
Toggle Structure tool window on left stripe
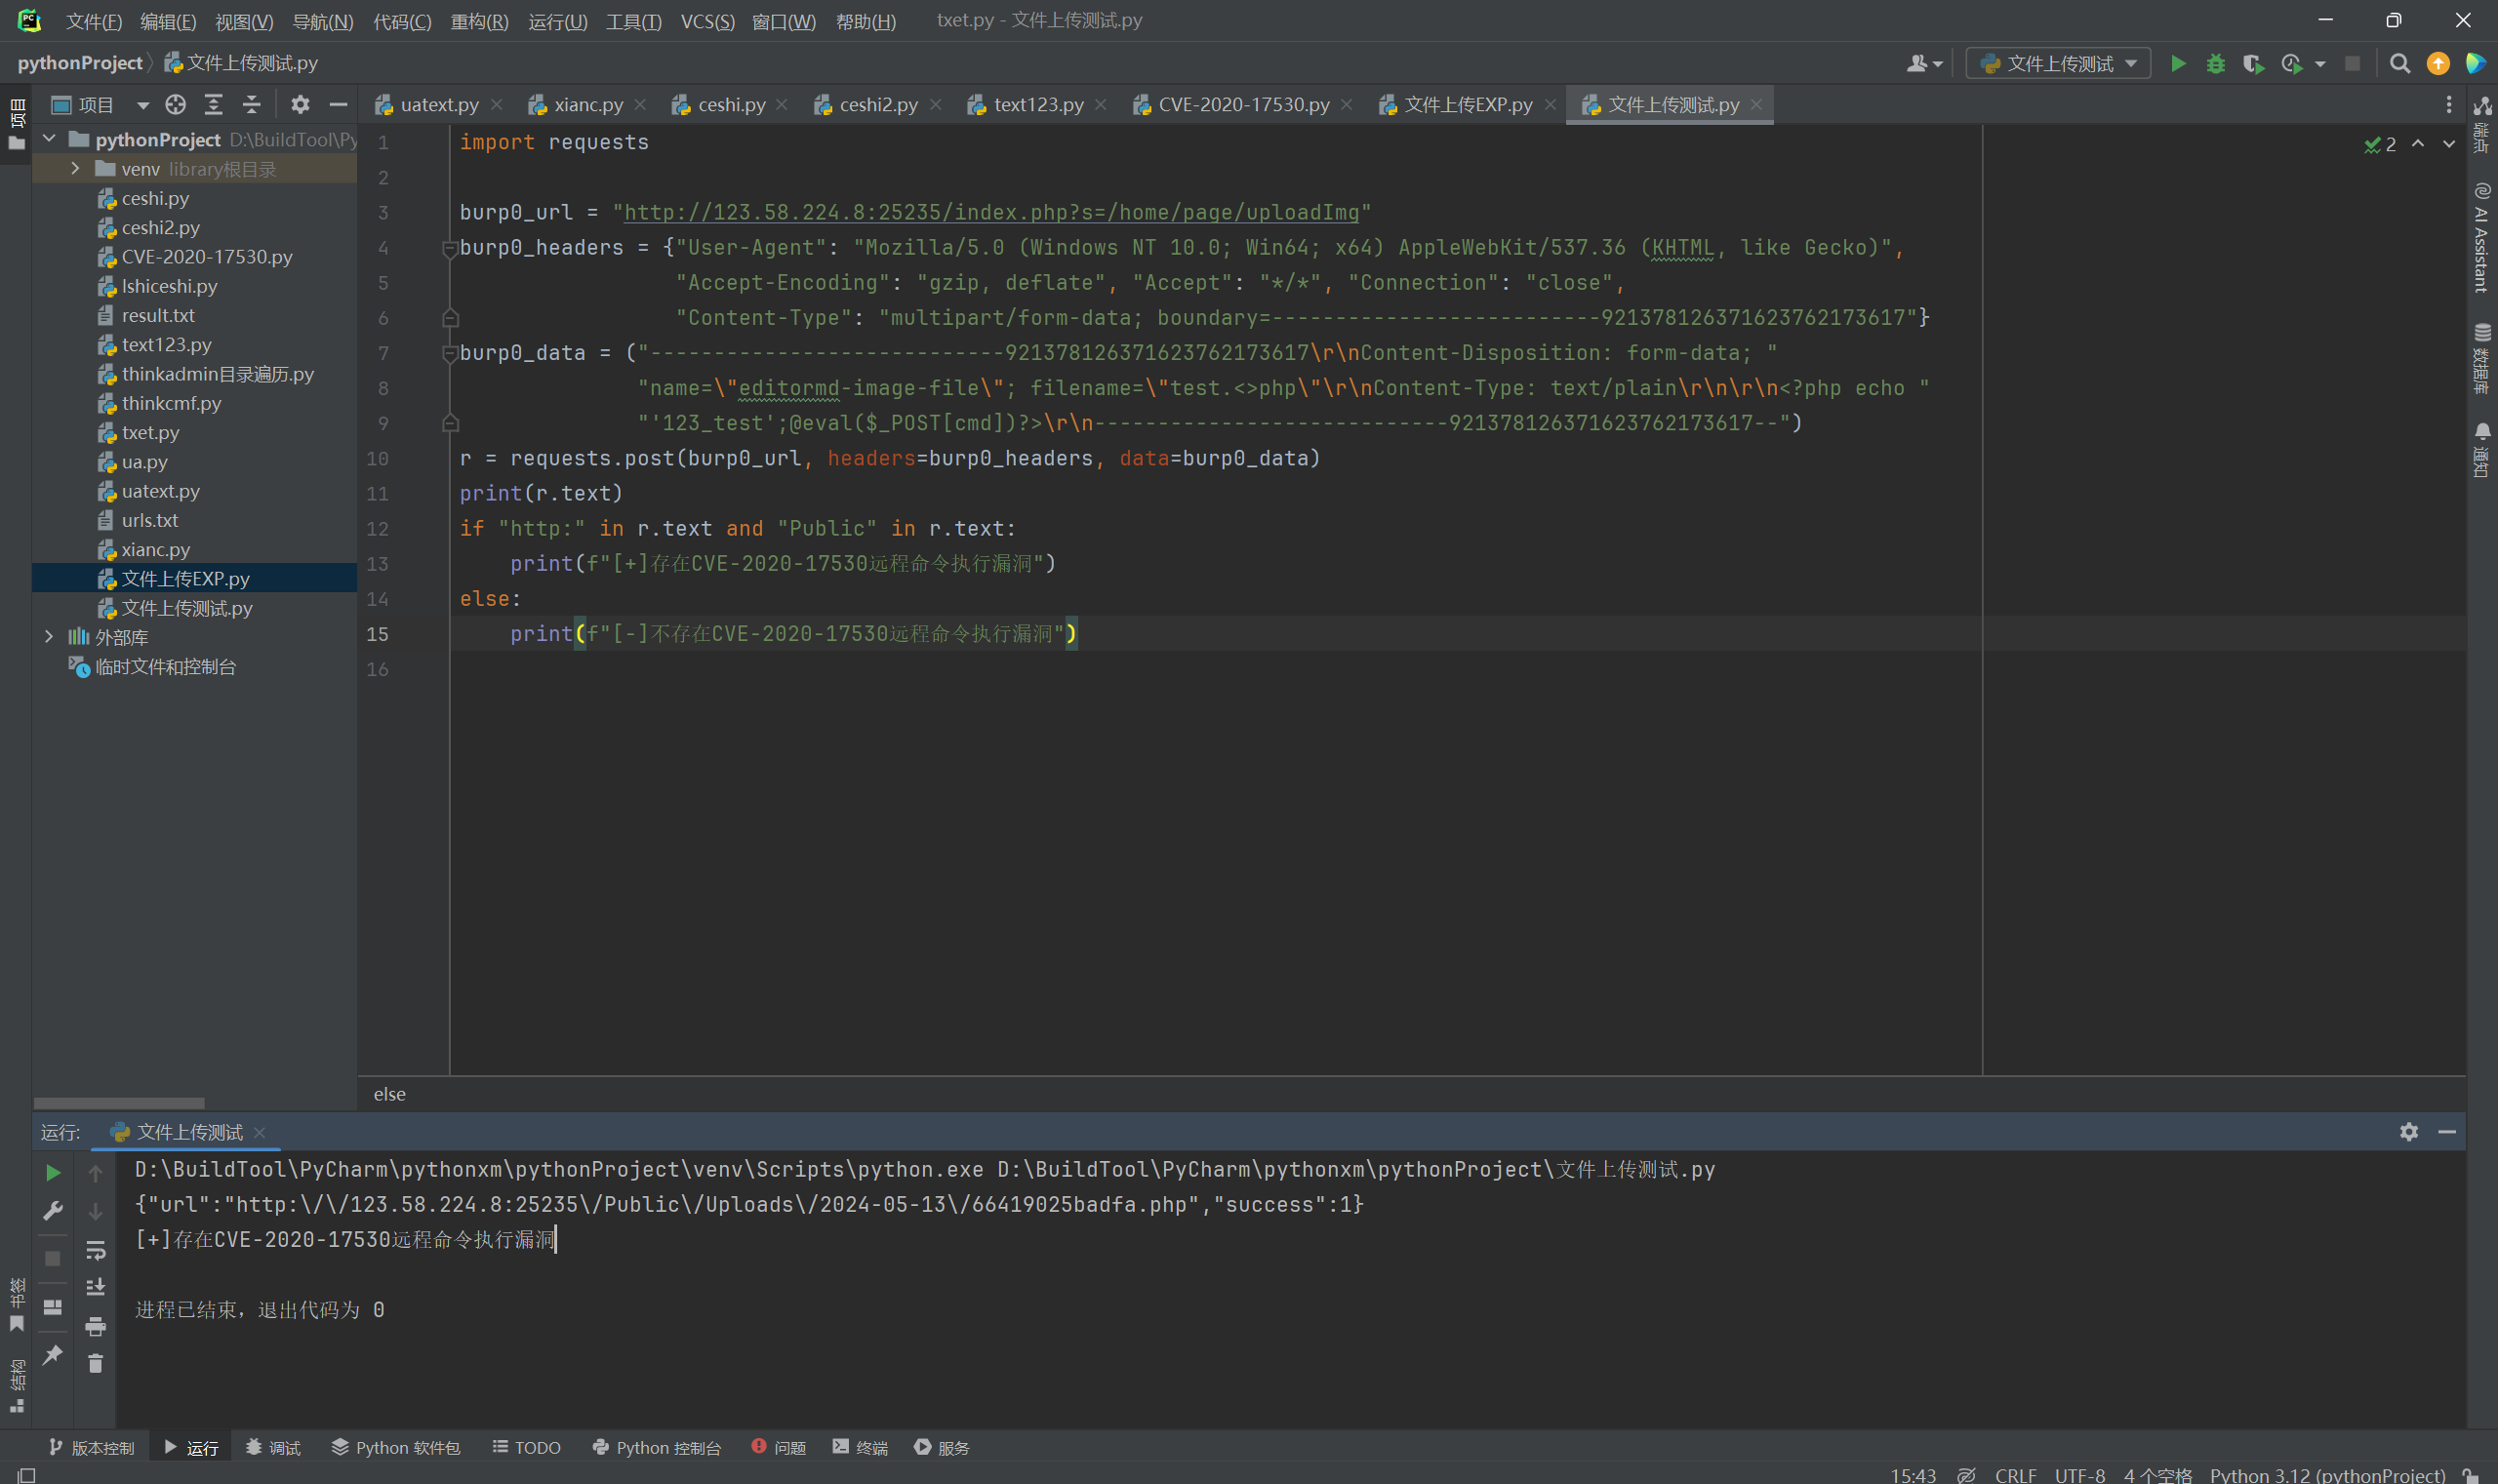pos(16,1385)
